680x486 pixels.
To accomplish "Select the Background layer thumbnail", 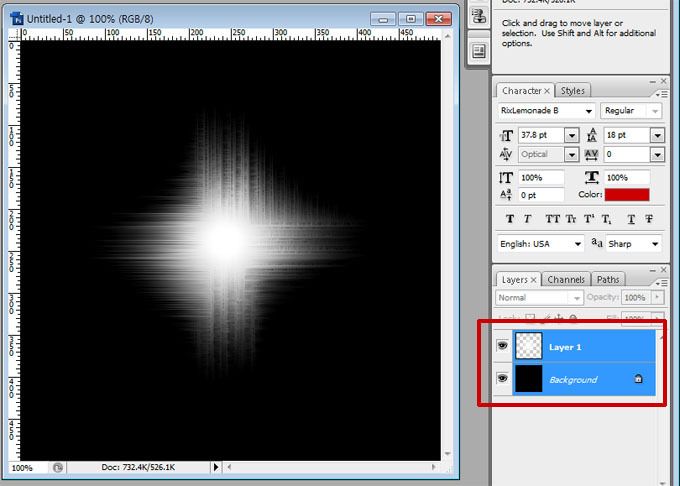I will click(528, 378).
